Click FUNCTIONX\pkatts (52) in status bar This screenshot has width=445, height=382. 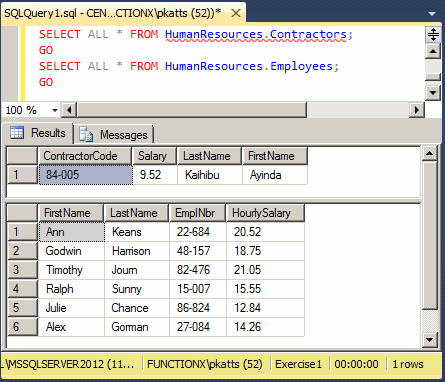205,364
